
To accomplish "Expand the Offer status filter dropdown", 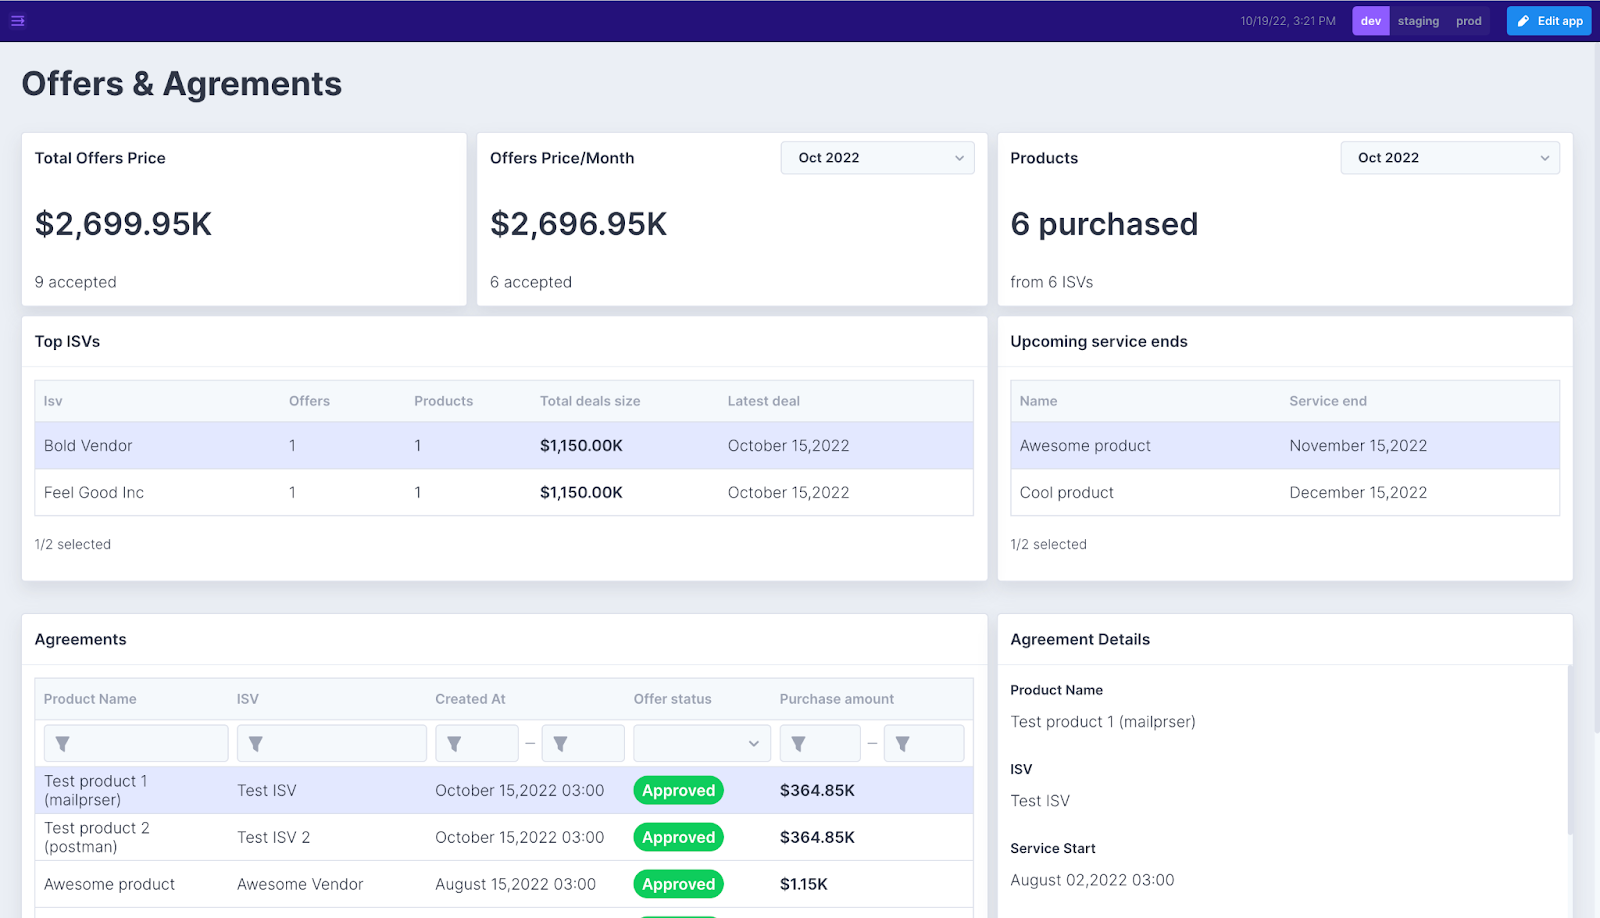I will (702, 744).
